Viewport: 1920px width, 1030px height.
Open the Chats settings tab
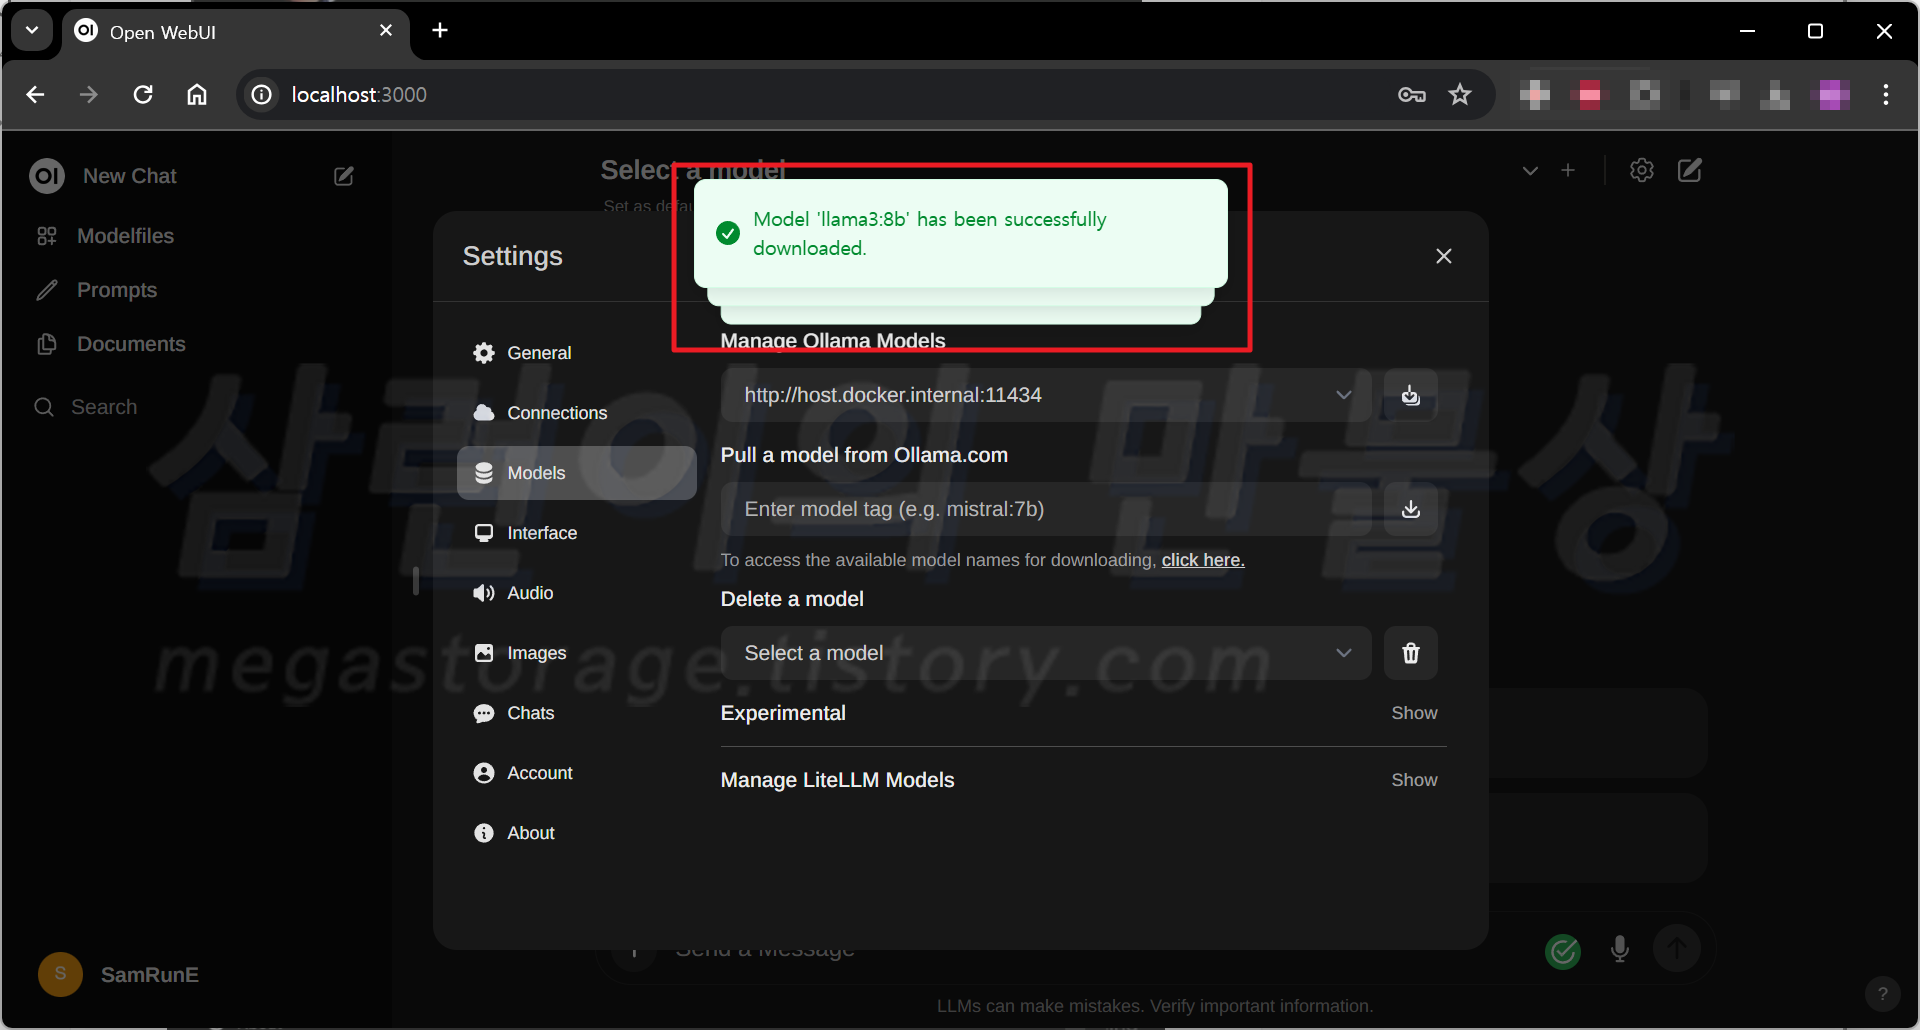[576, 713]
